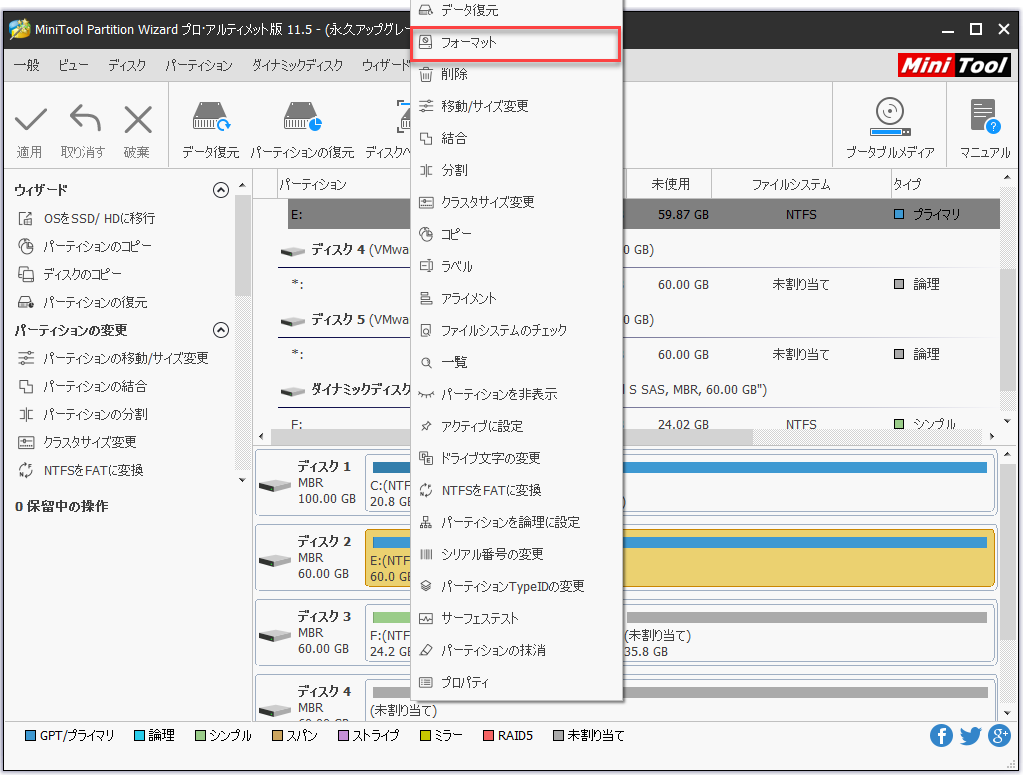Choose Change Serial Number (シリアル番号の変更)

click(x=516, y=554)
